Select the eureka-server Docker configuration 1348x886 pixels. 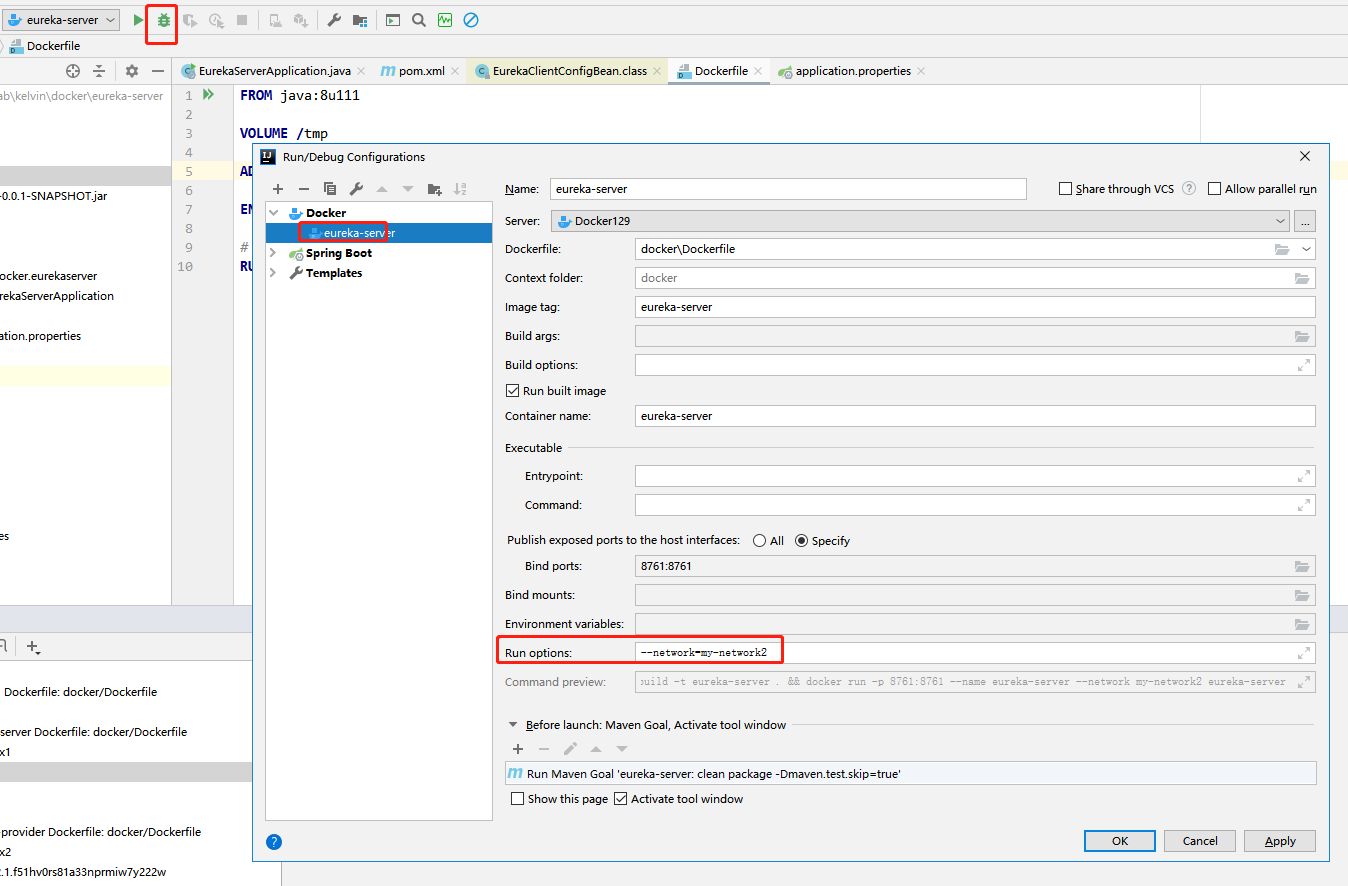(379, 233)
